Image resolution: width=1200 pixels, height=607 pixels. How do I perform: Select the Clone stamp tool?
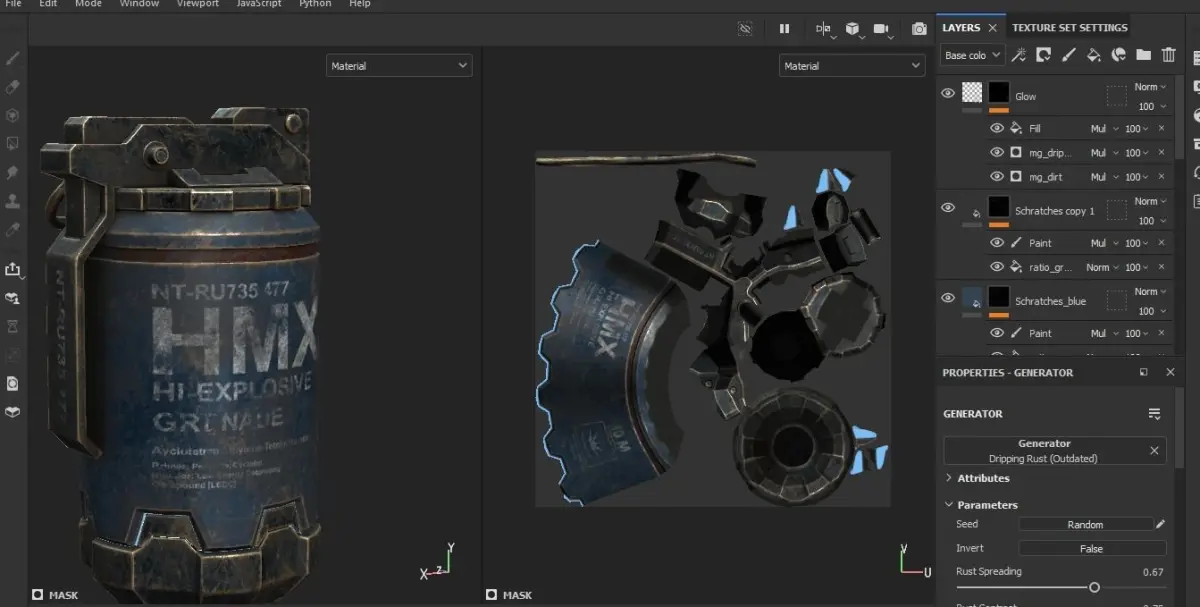point(13,201)
